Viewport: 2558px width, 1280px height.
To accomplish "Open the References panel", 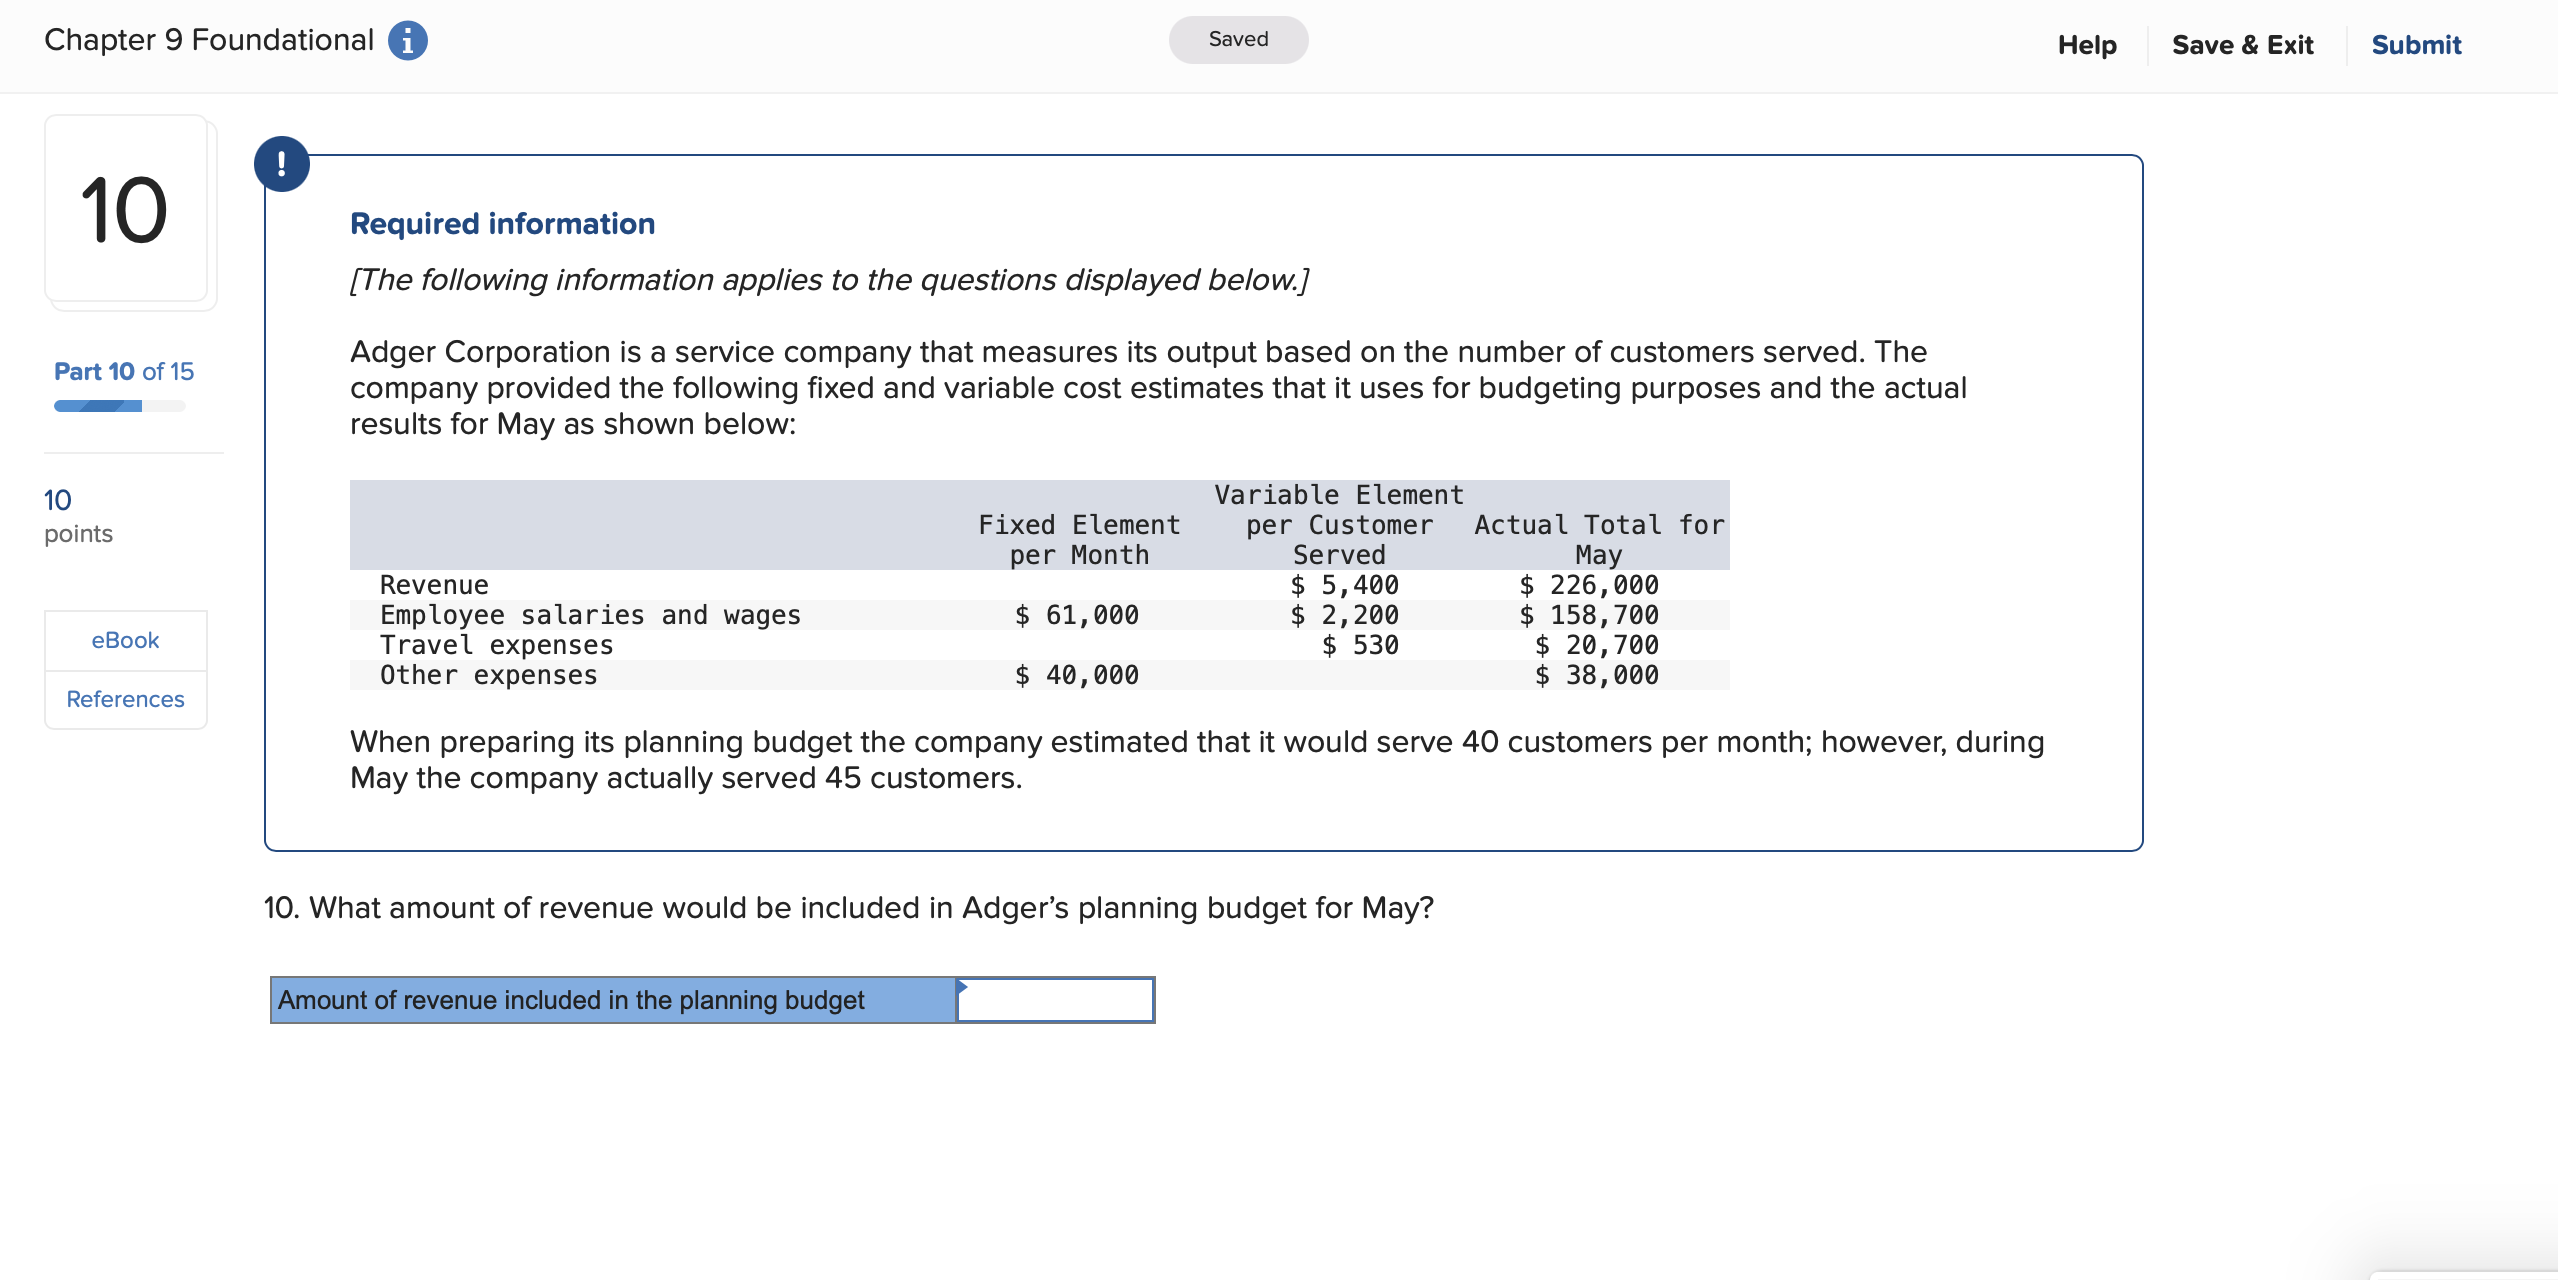I will pos(124,699).
